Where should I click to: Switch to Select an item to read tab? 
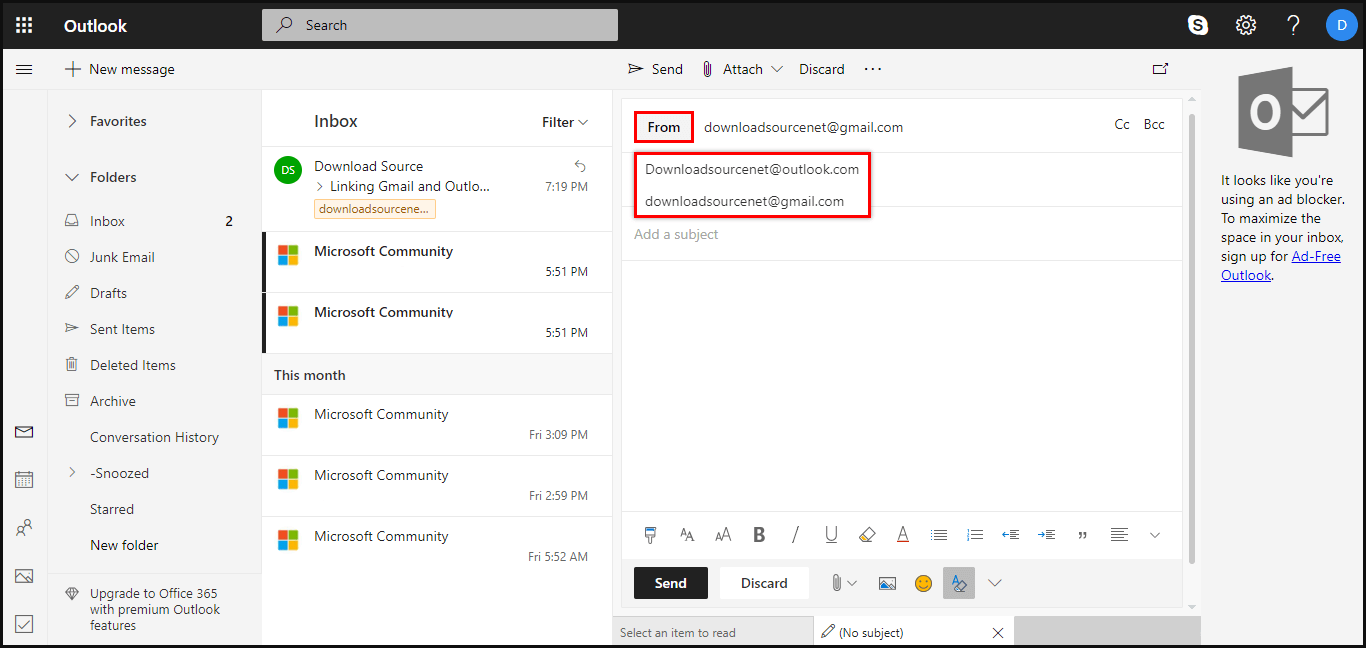(x=713, y=632)
